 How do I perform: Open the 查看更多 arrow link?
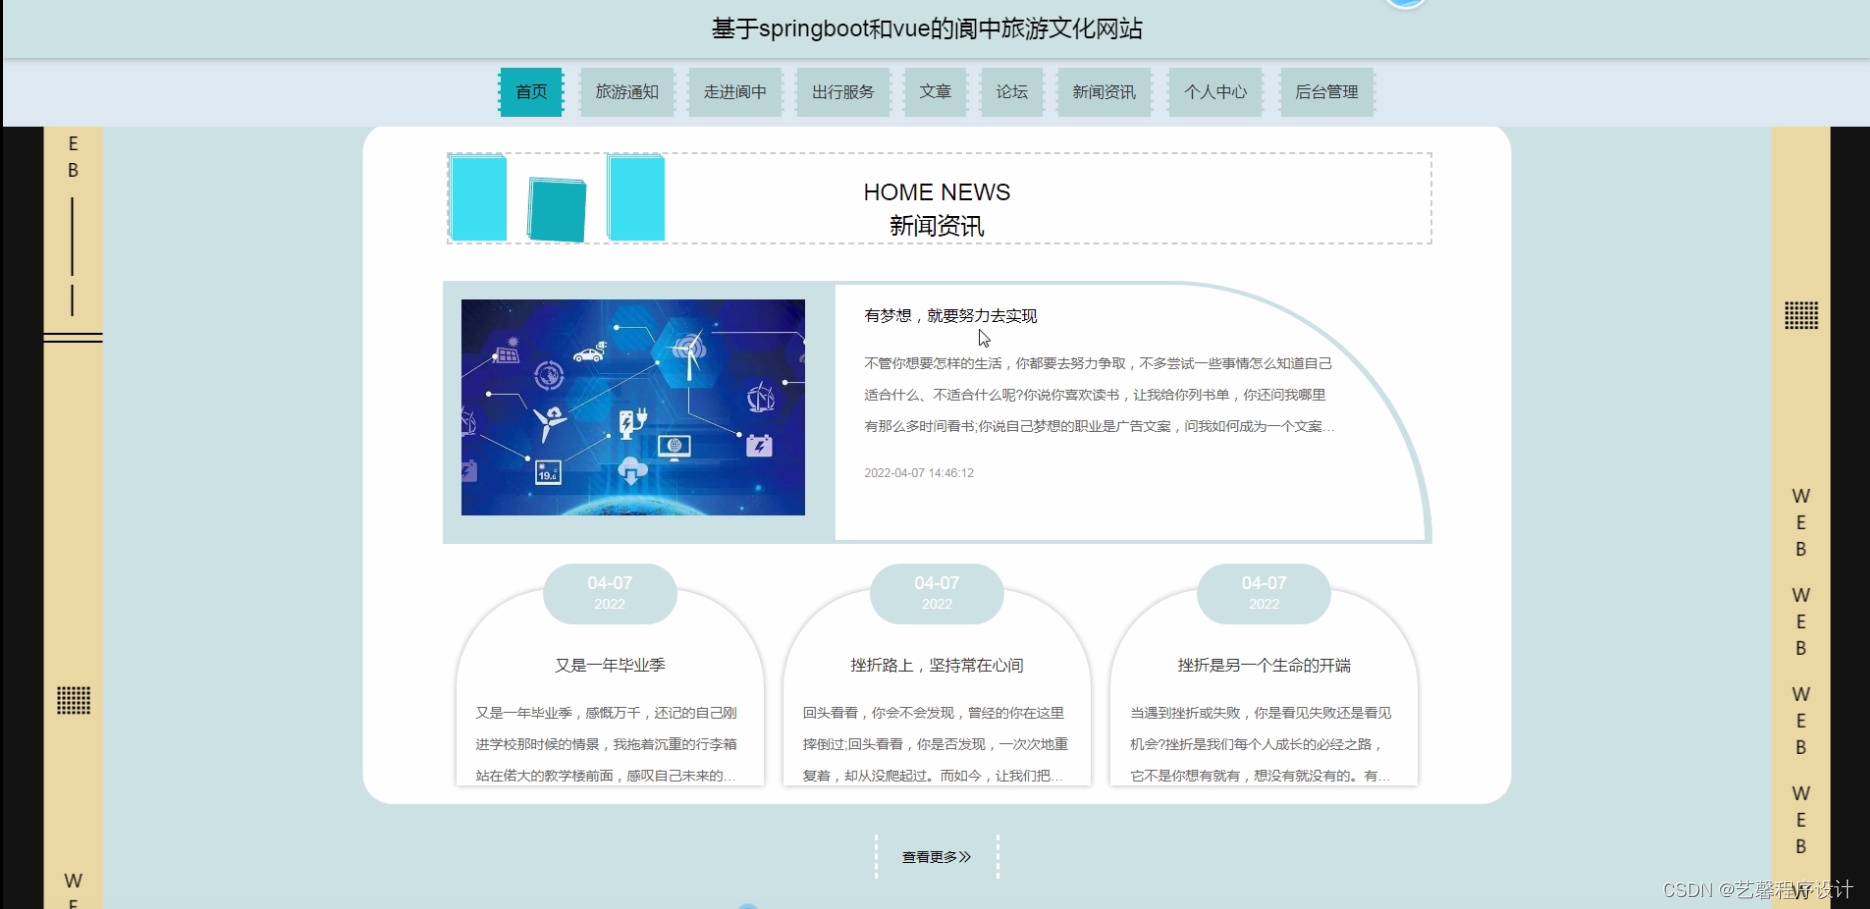click(x=934, y=856)
